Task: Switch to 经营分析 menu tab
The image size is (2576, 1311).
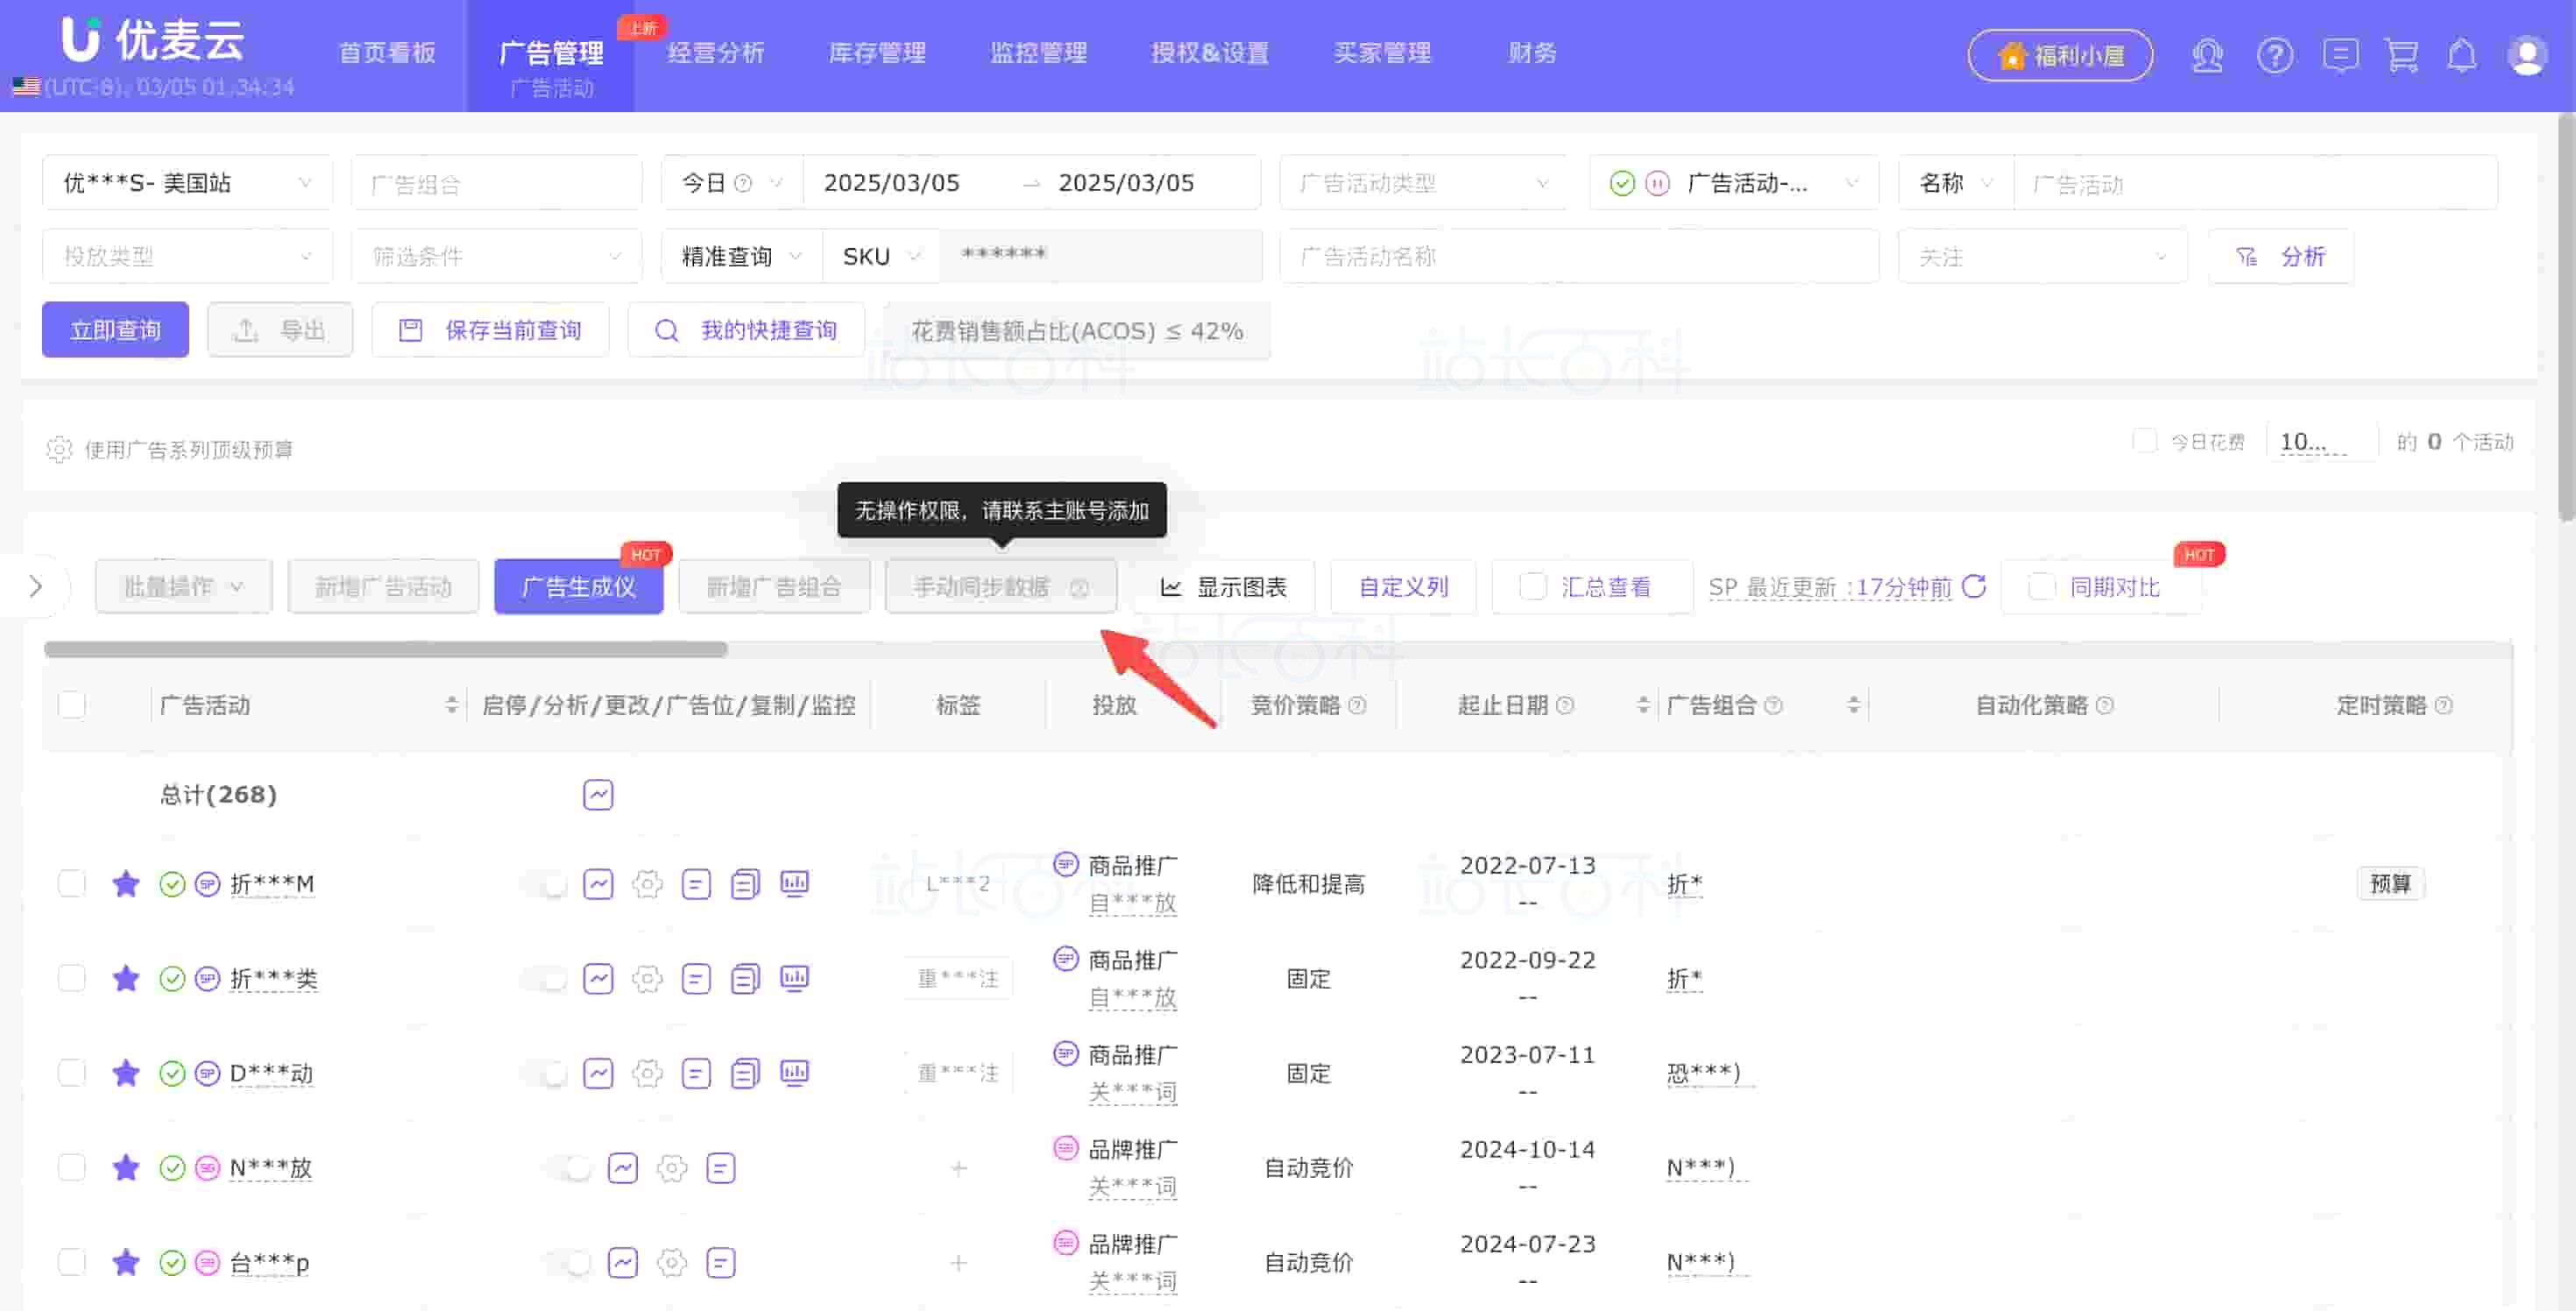Action: click(715, 53)
